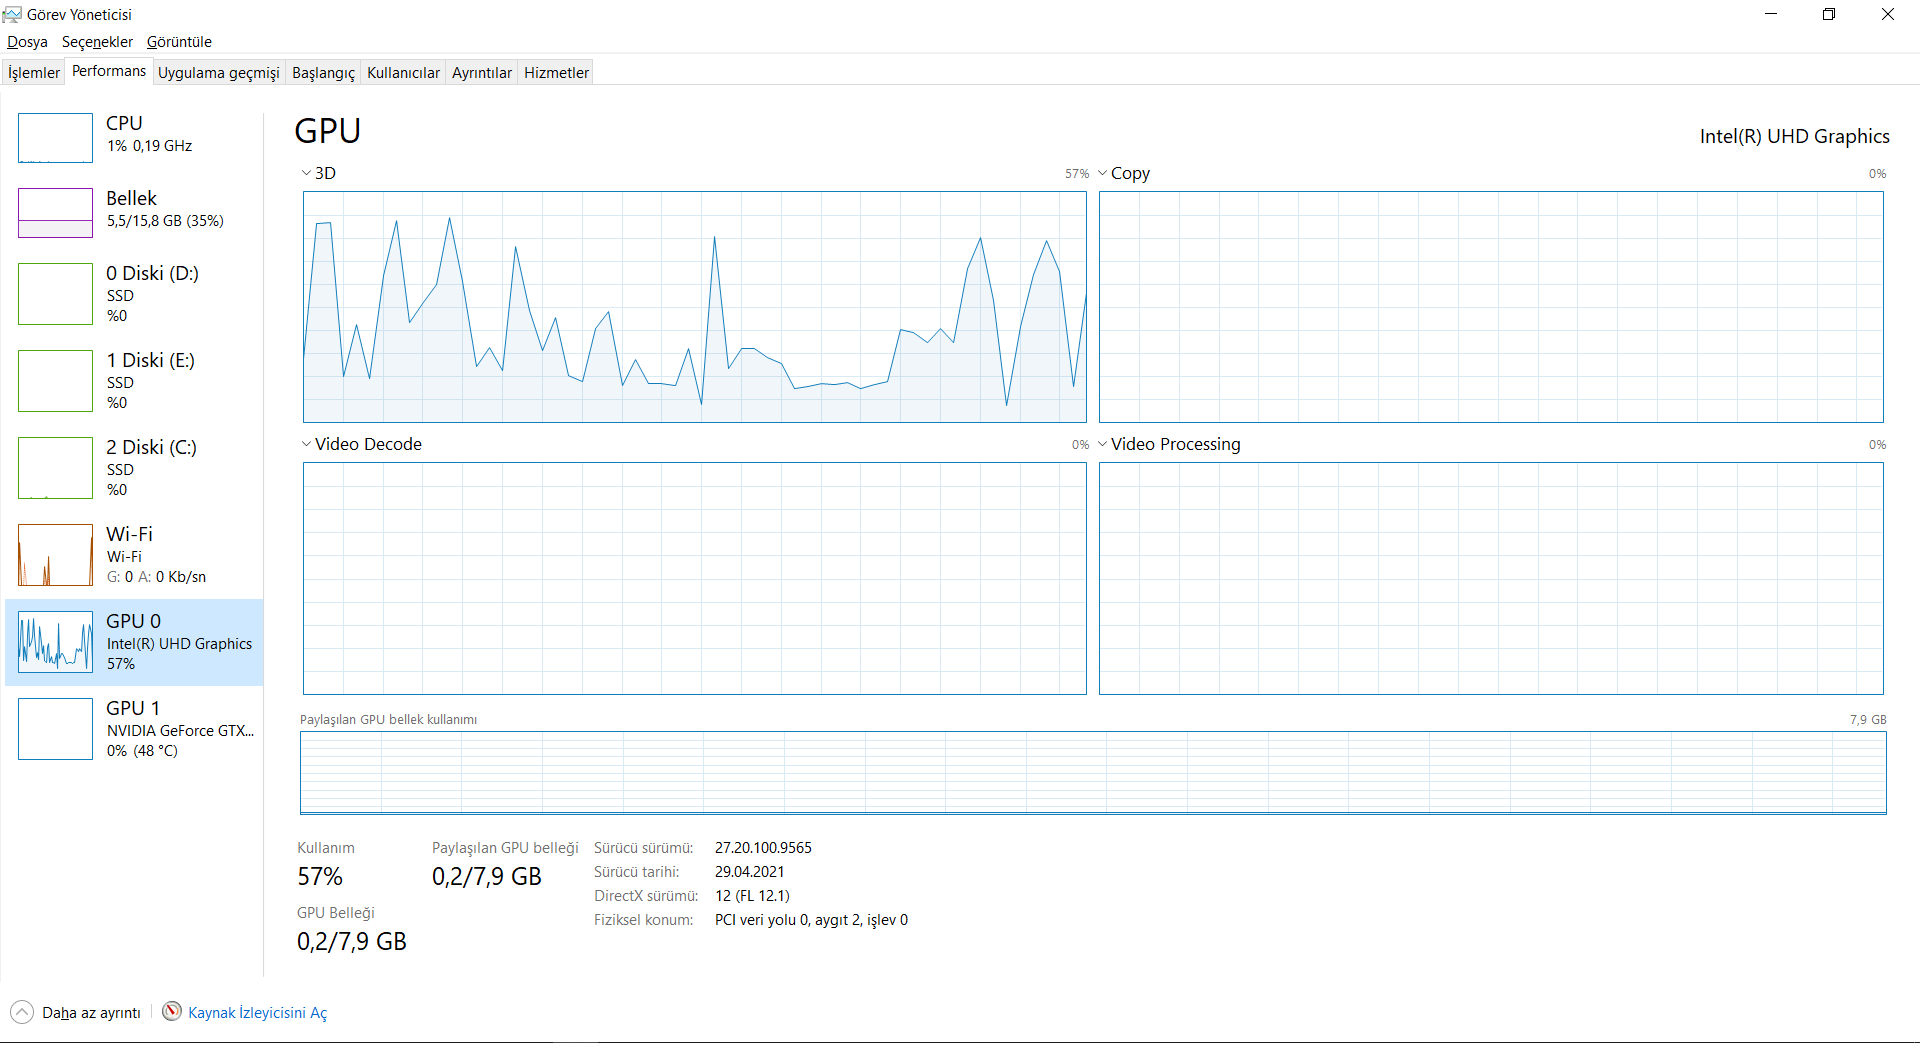Open the Wi-Fi network thumbnail graph
Image resolution: width=1920 pixels, height=1043 pixels.
click(55, 555)
